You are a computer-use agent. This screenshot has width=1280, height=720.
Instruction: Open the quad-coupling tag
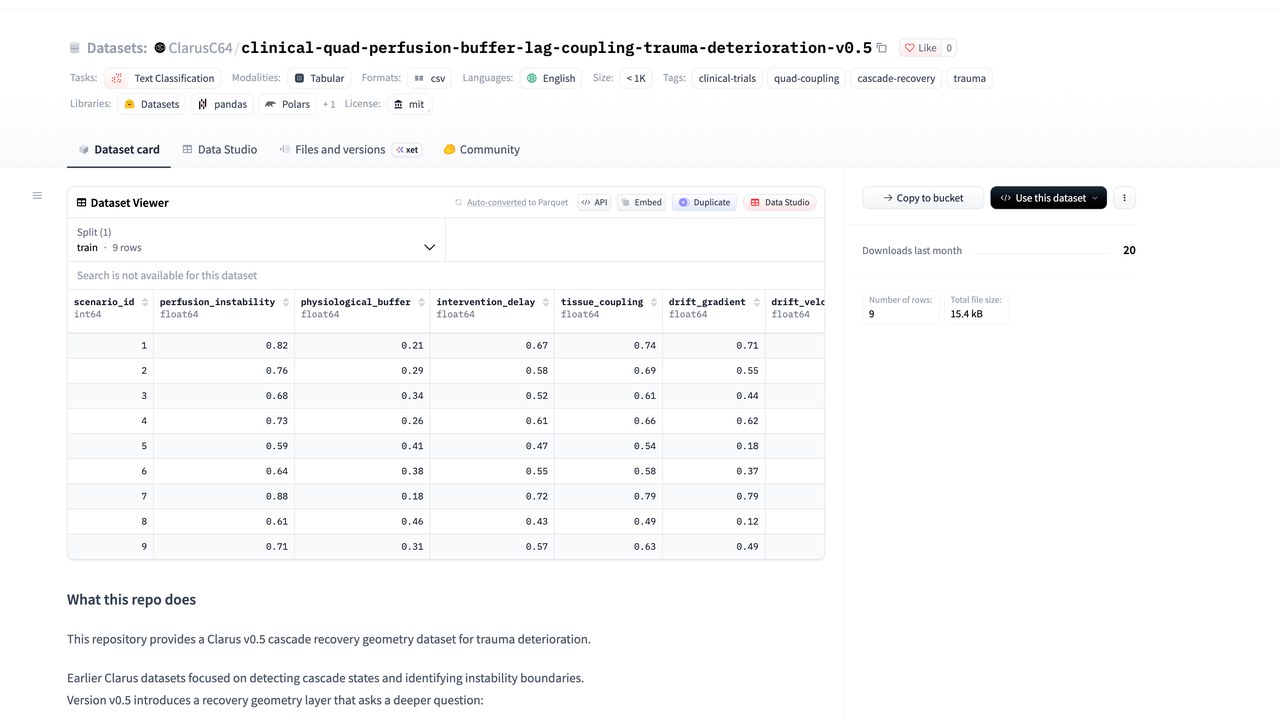807,78
